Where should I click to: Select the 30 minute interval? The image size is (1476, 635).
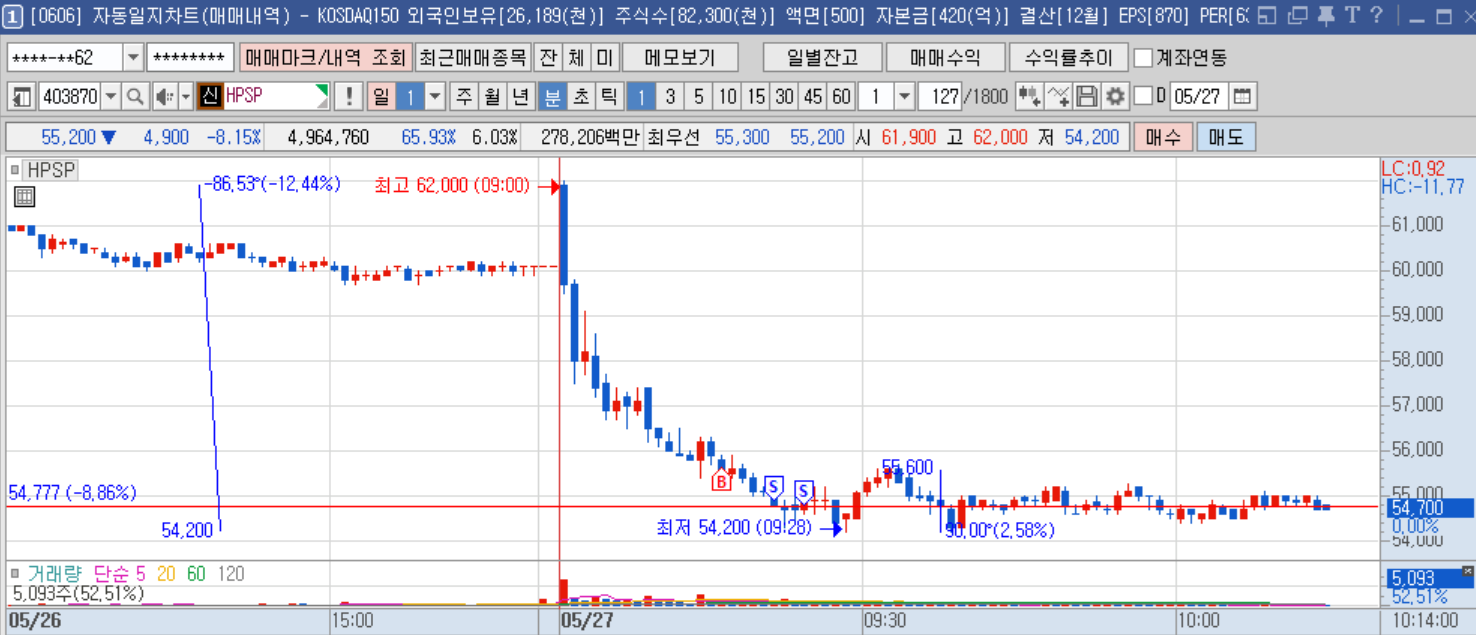(x=784, y=97)
